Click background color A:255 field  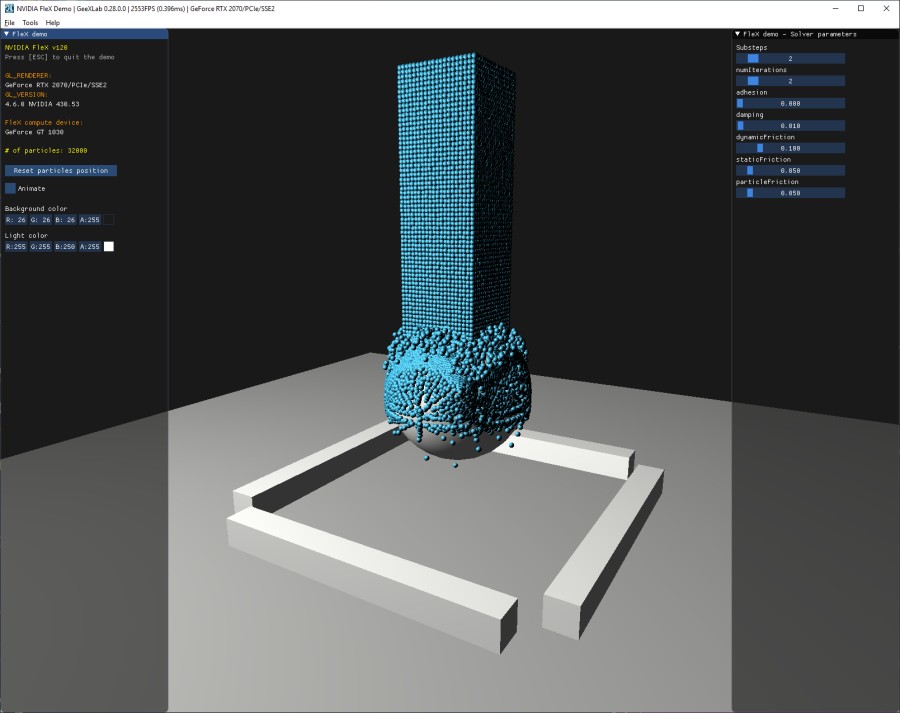coord(90,220)
